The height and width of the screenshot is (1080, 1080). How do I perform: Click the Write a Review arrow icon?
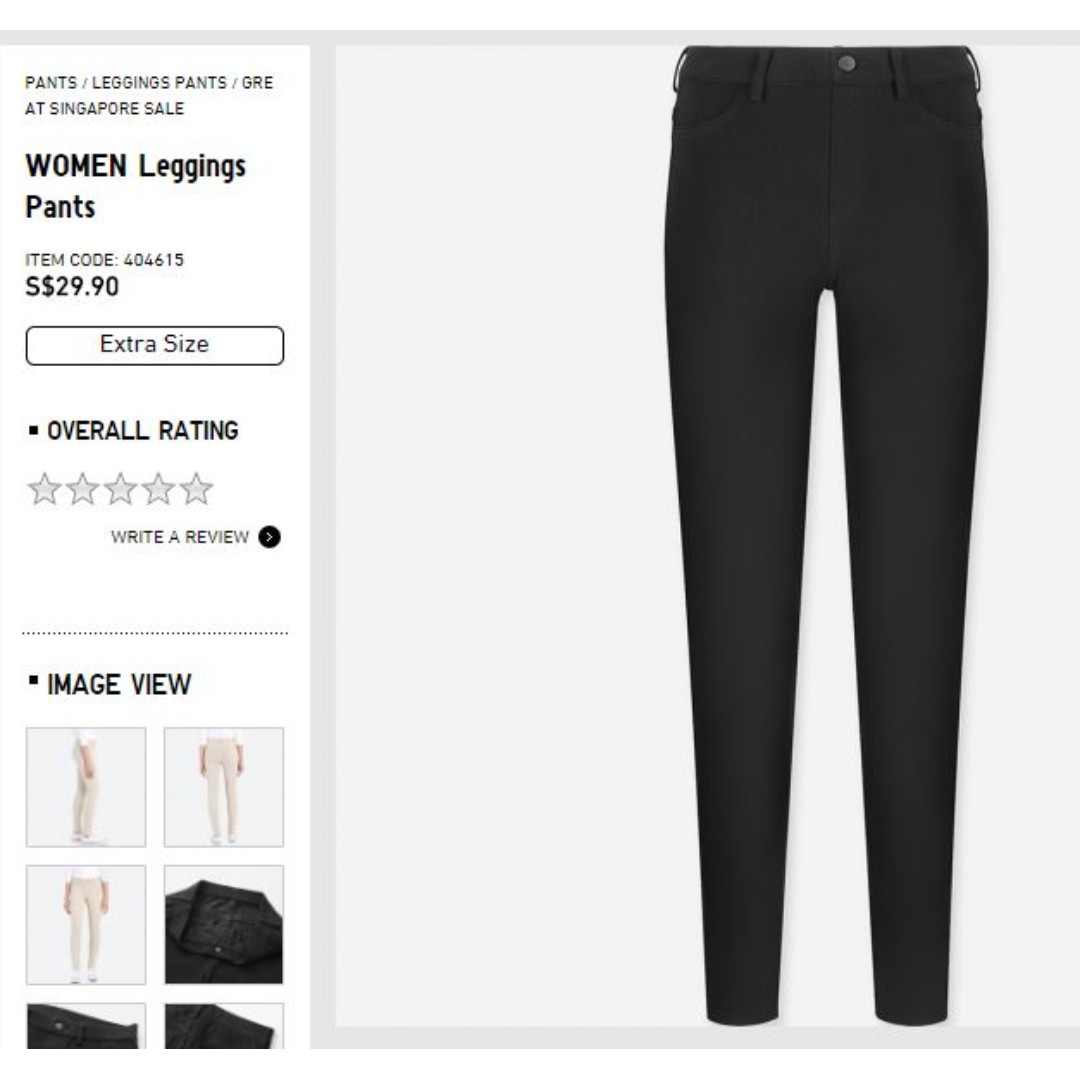269,537
